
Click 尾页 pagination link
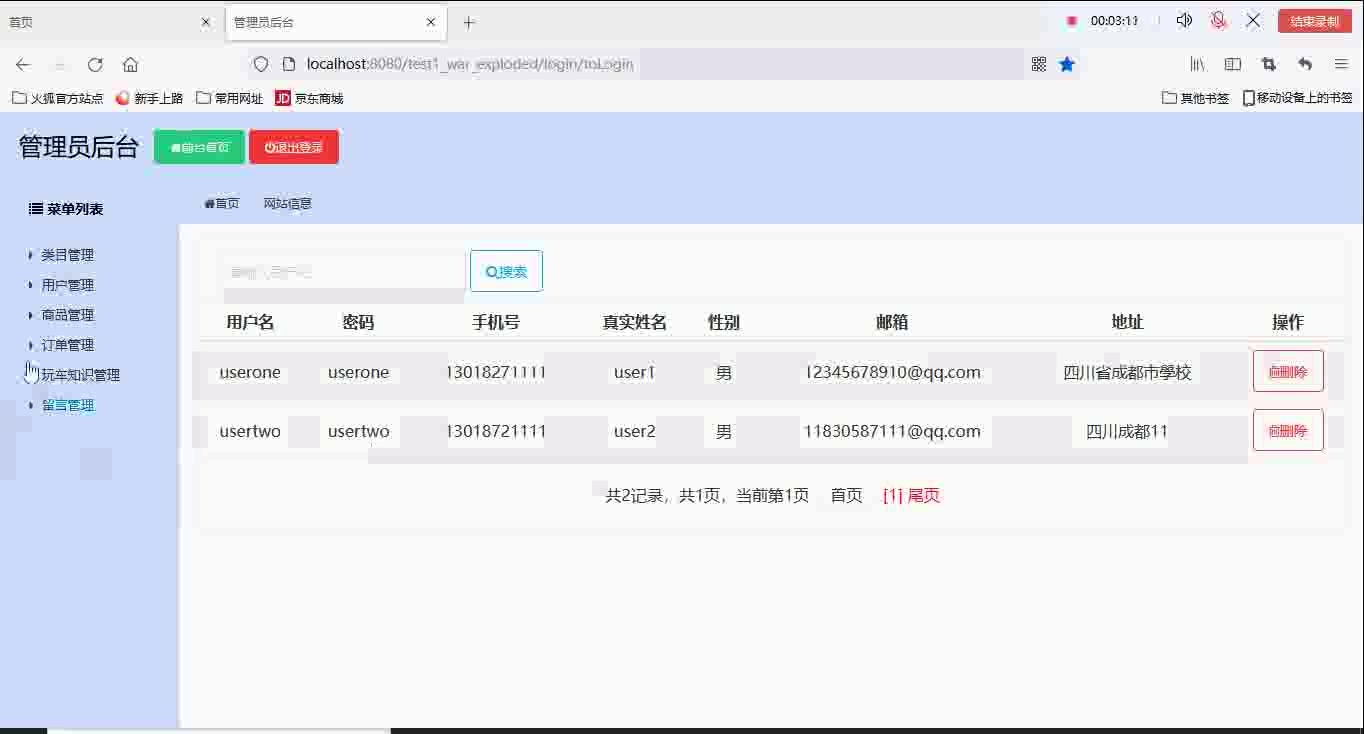(x=924, y=495)
